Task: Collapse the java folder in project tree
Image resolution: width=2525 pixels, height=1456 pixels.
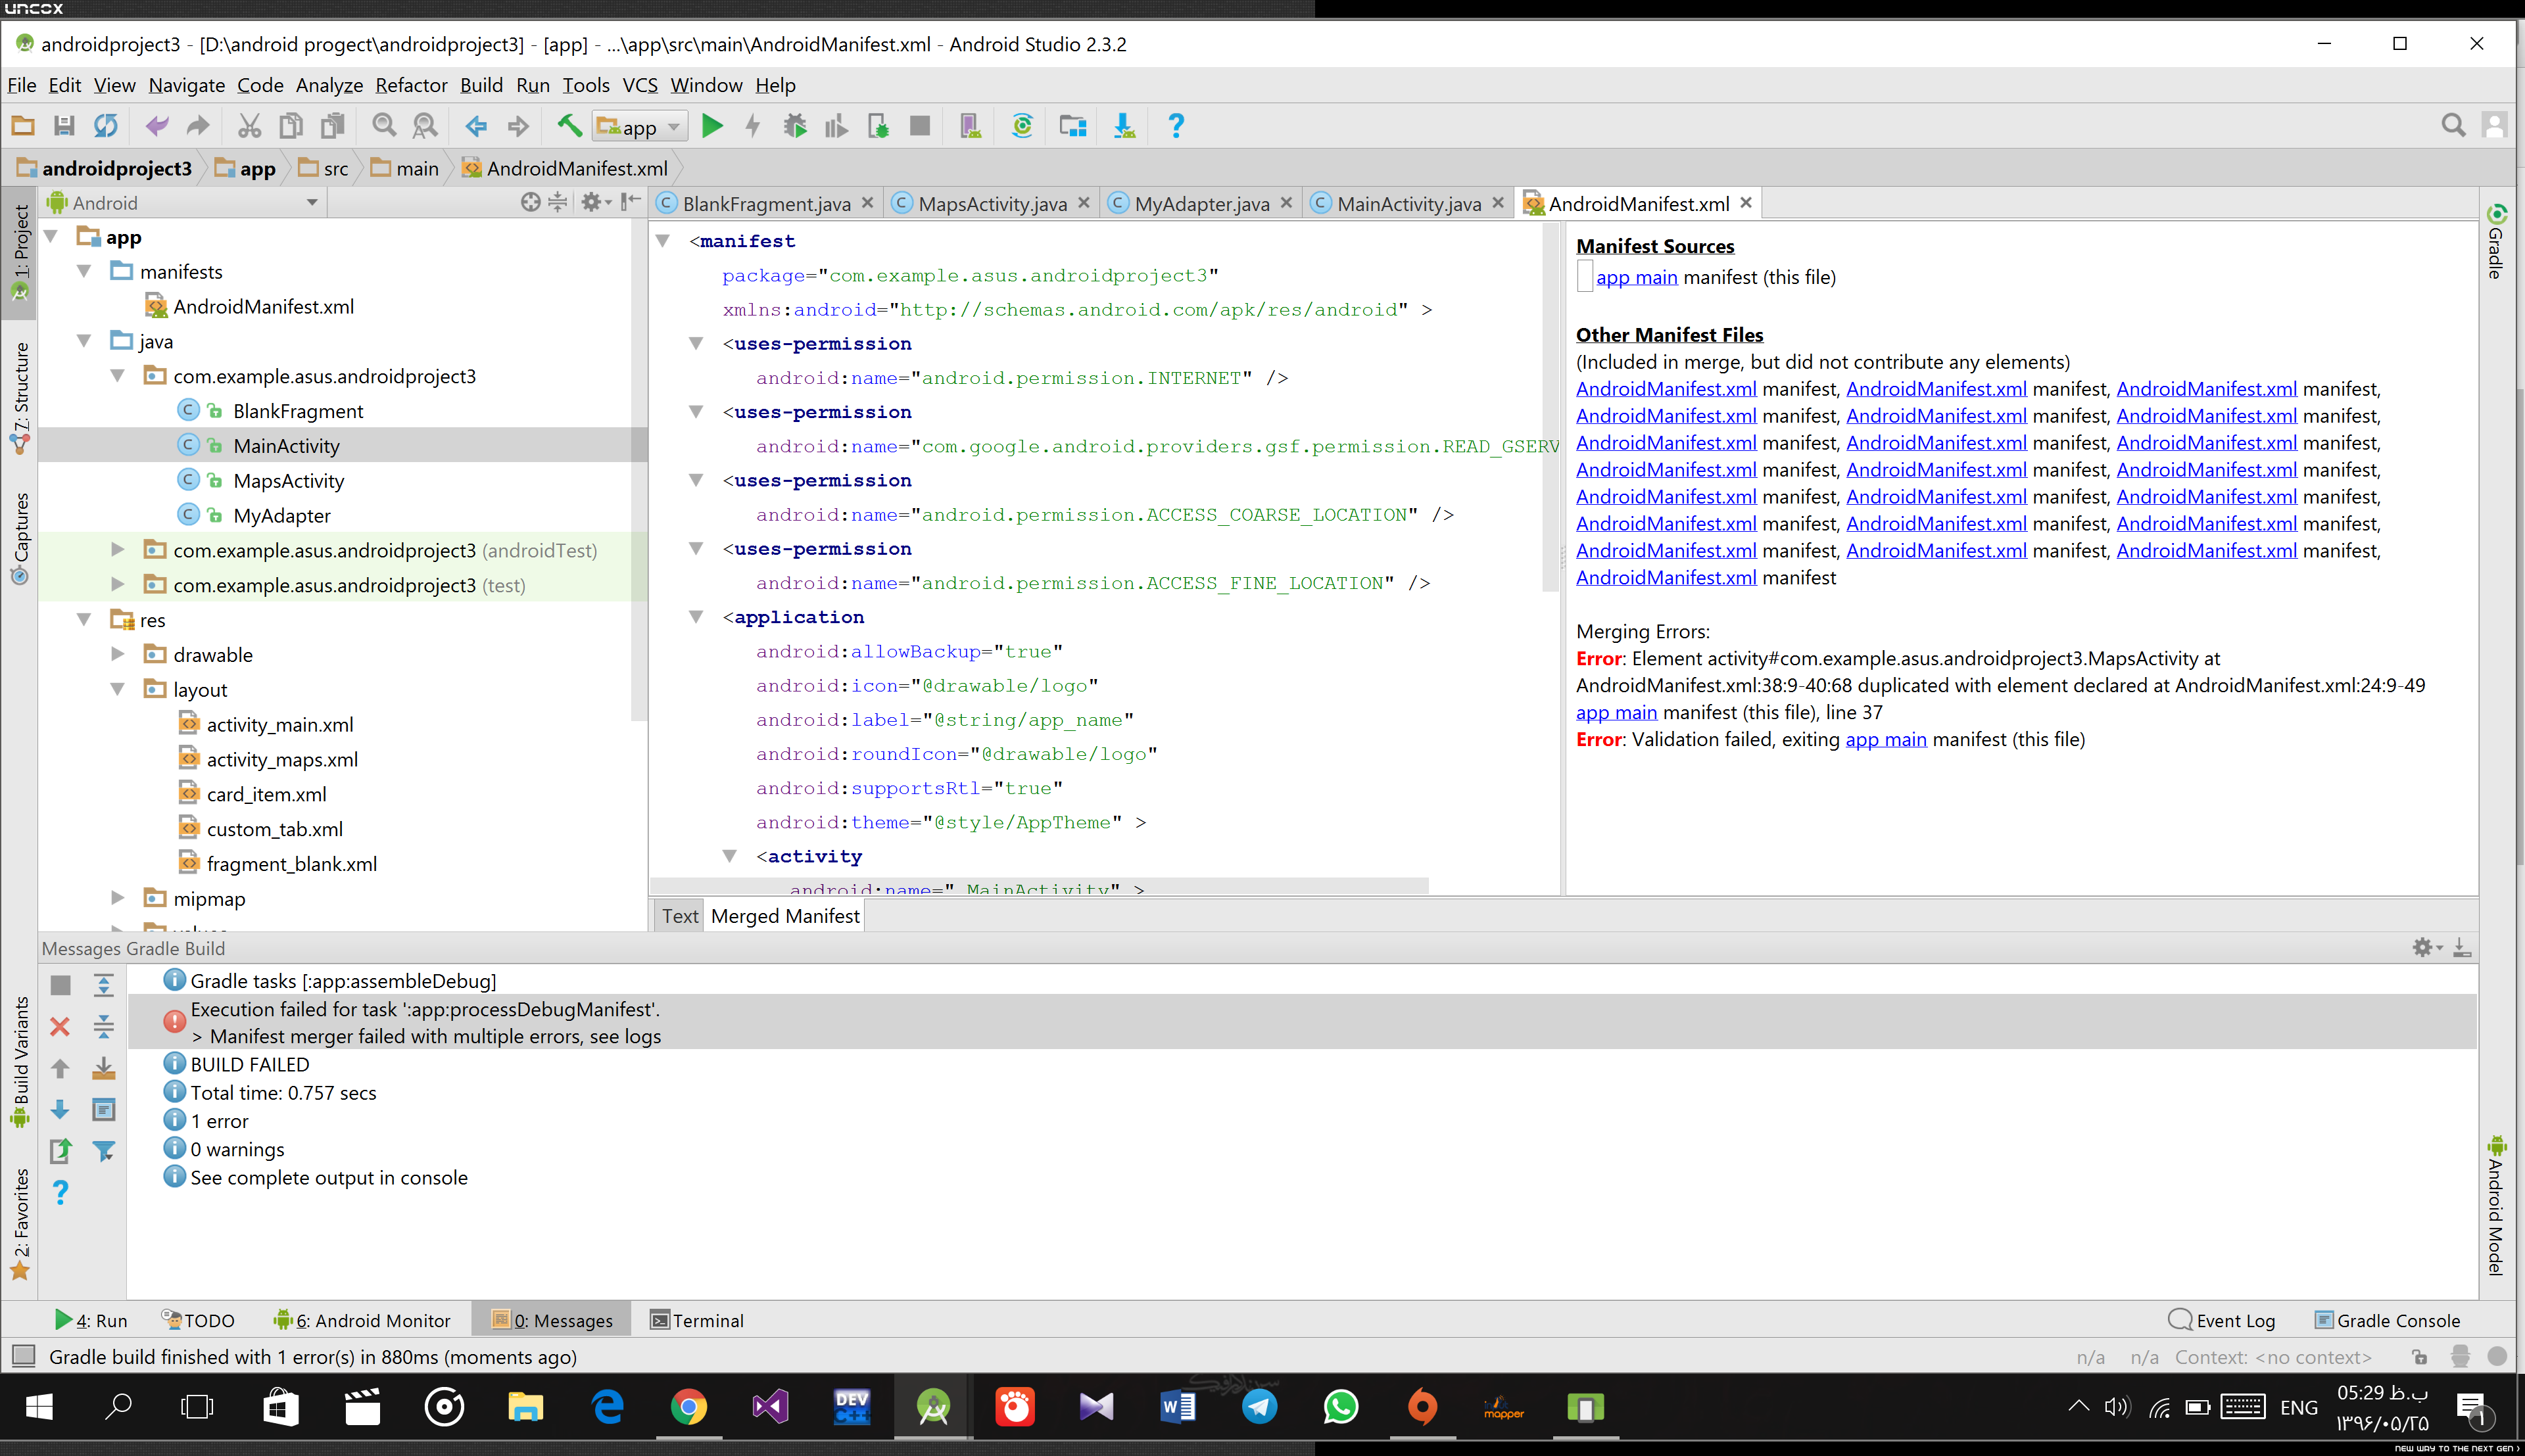Action: coord(84,342)
